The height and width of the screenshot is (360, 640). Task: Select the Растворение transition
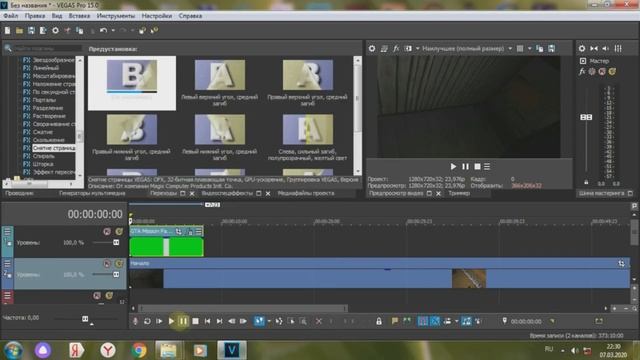(49, 116)
